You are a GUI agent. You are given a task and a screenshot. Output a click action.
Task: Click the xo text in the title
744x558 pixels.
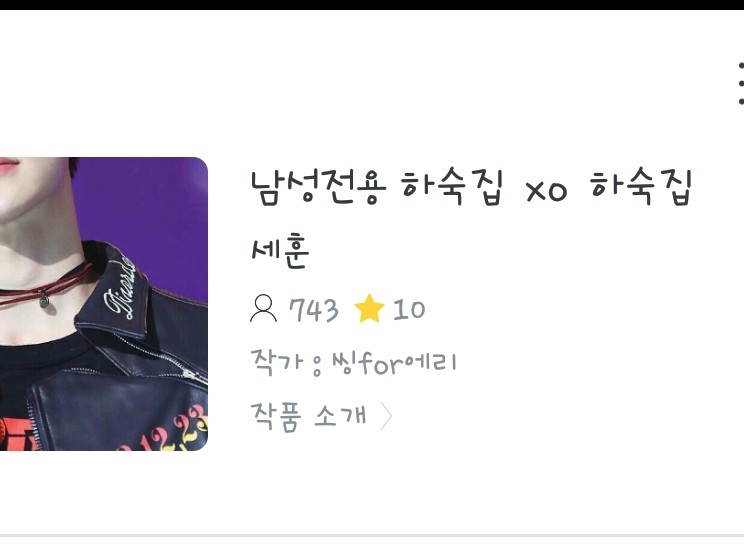click(x=547, y=191)
